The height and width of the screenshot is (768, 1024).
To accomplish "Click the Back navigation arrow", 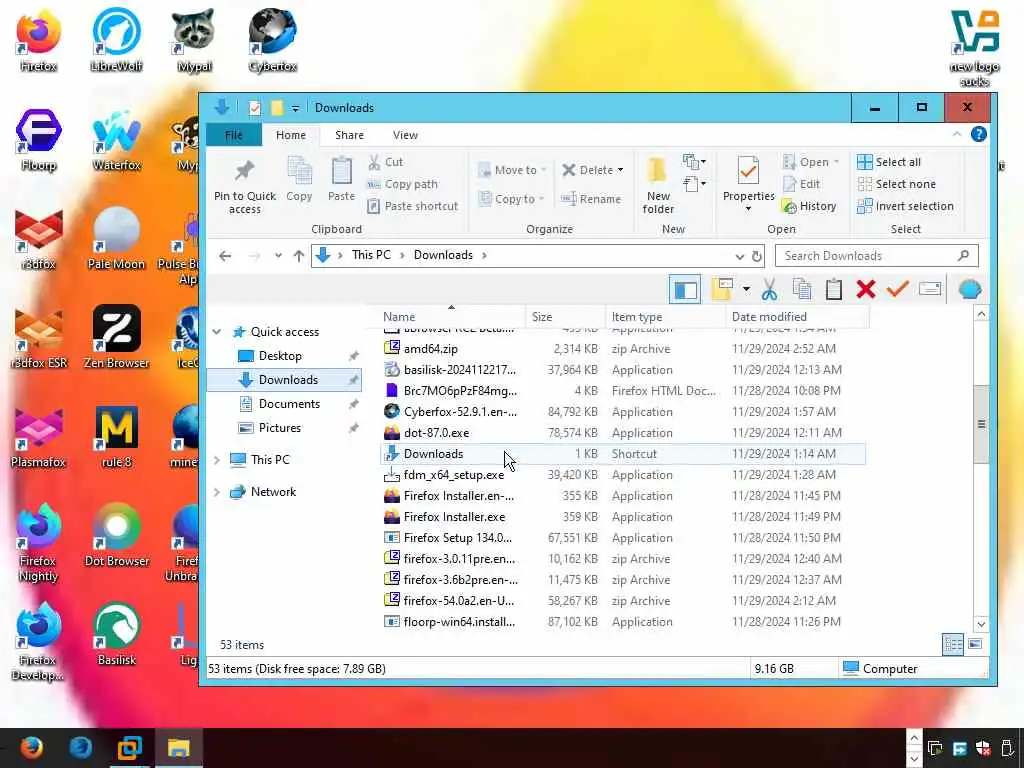I will [x=225, y=256].
